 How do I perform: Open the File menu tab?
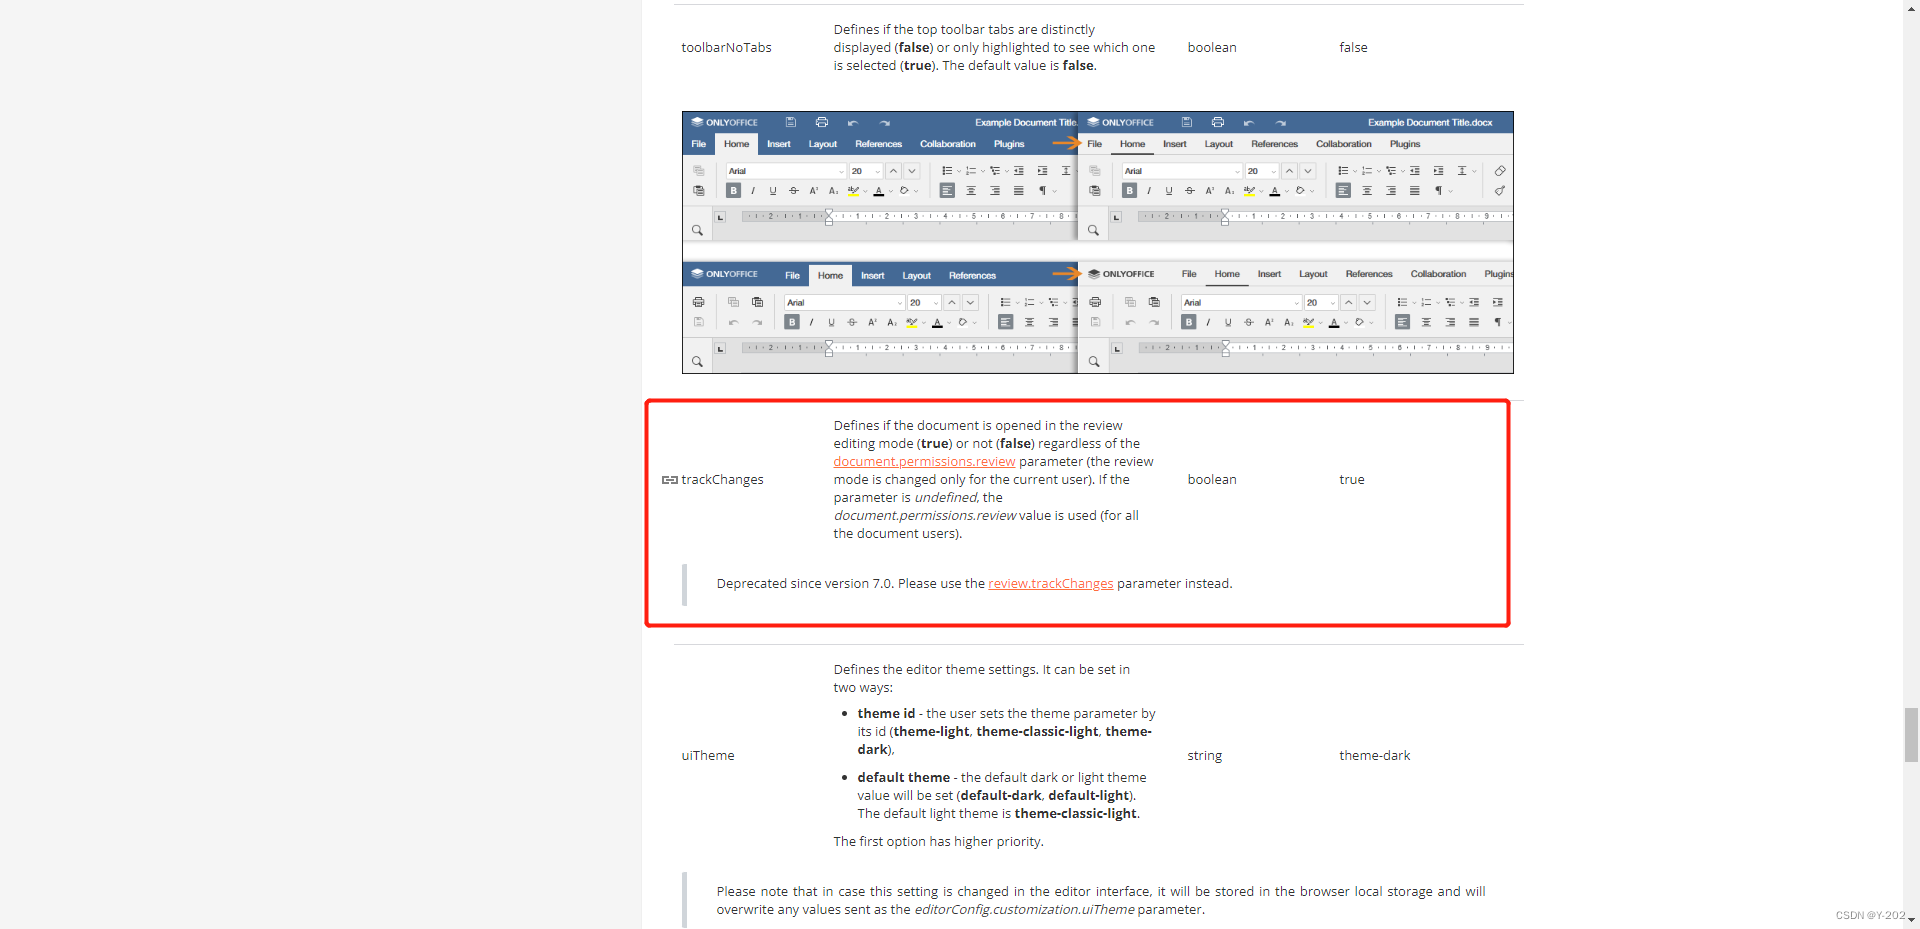click(698, 144)
